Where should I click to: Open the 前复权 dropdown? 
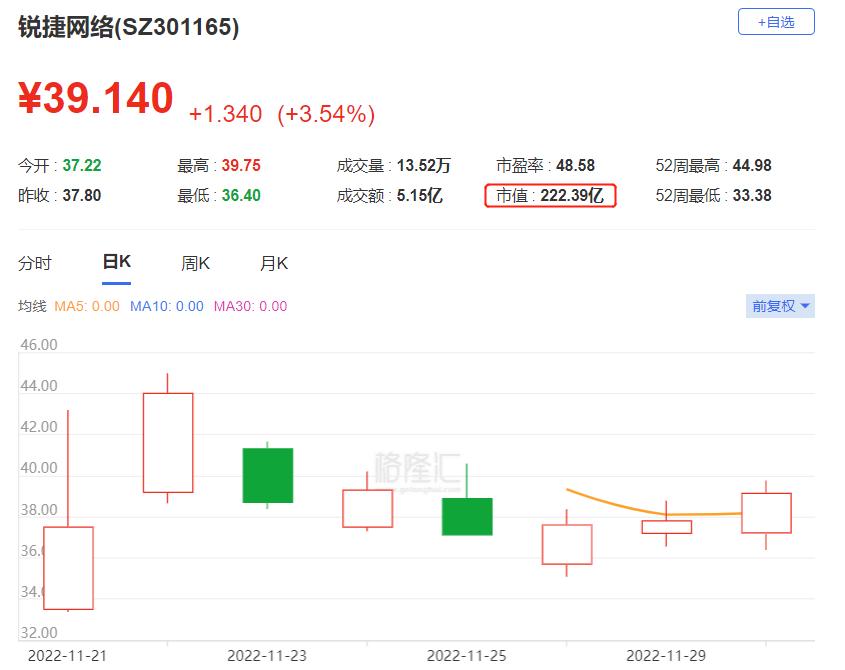[780, 306]
